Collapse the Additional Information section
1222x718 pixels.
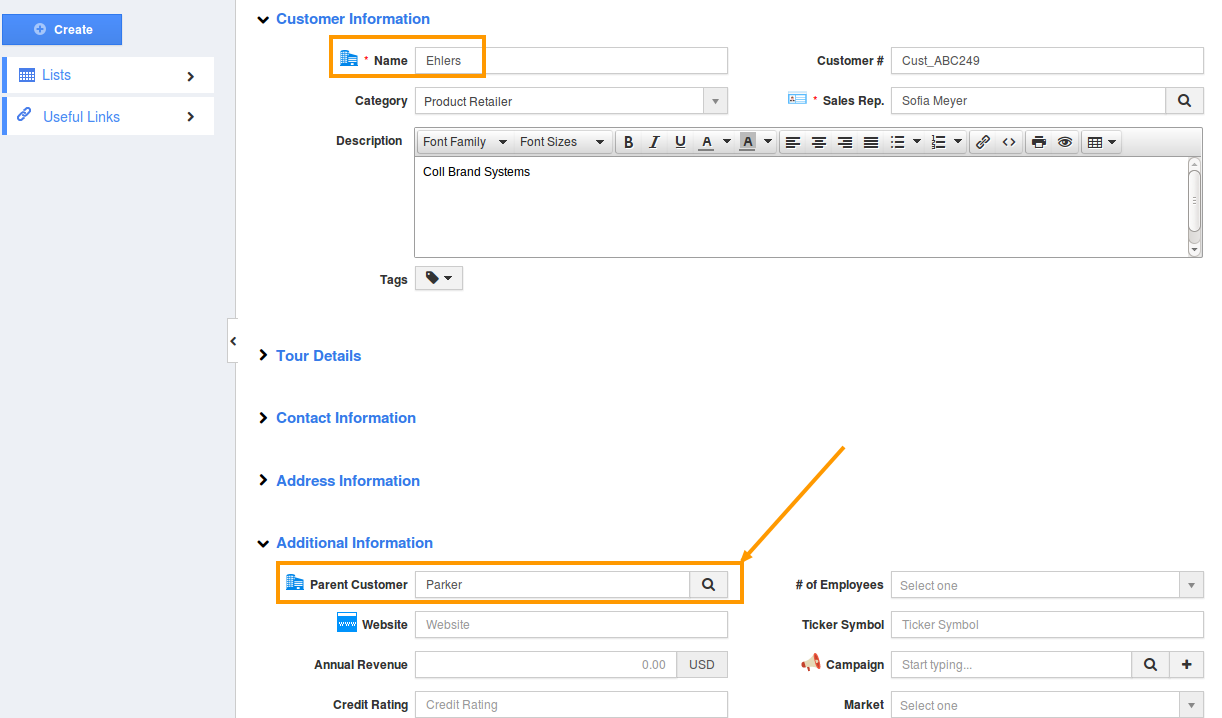point(263,543)
